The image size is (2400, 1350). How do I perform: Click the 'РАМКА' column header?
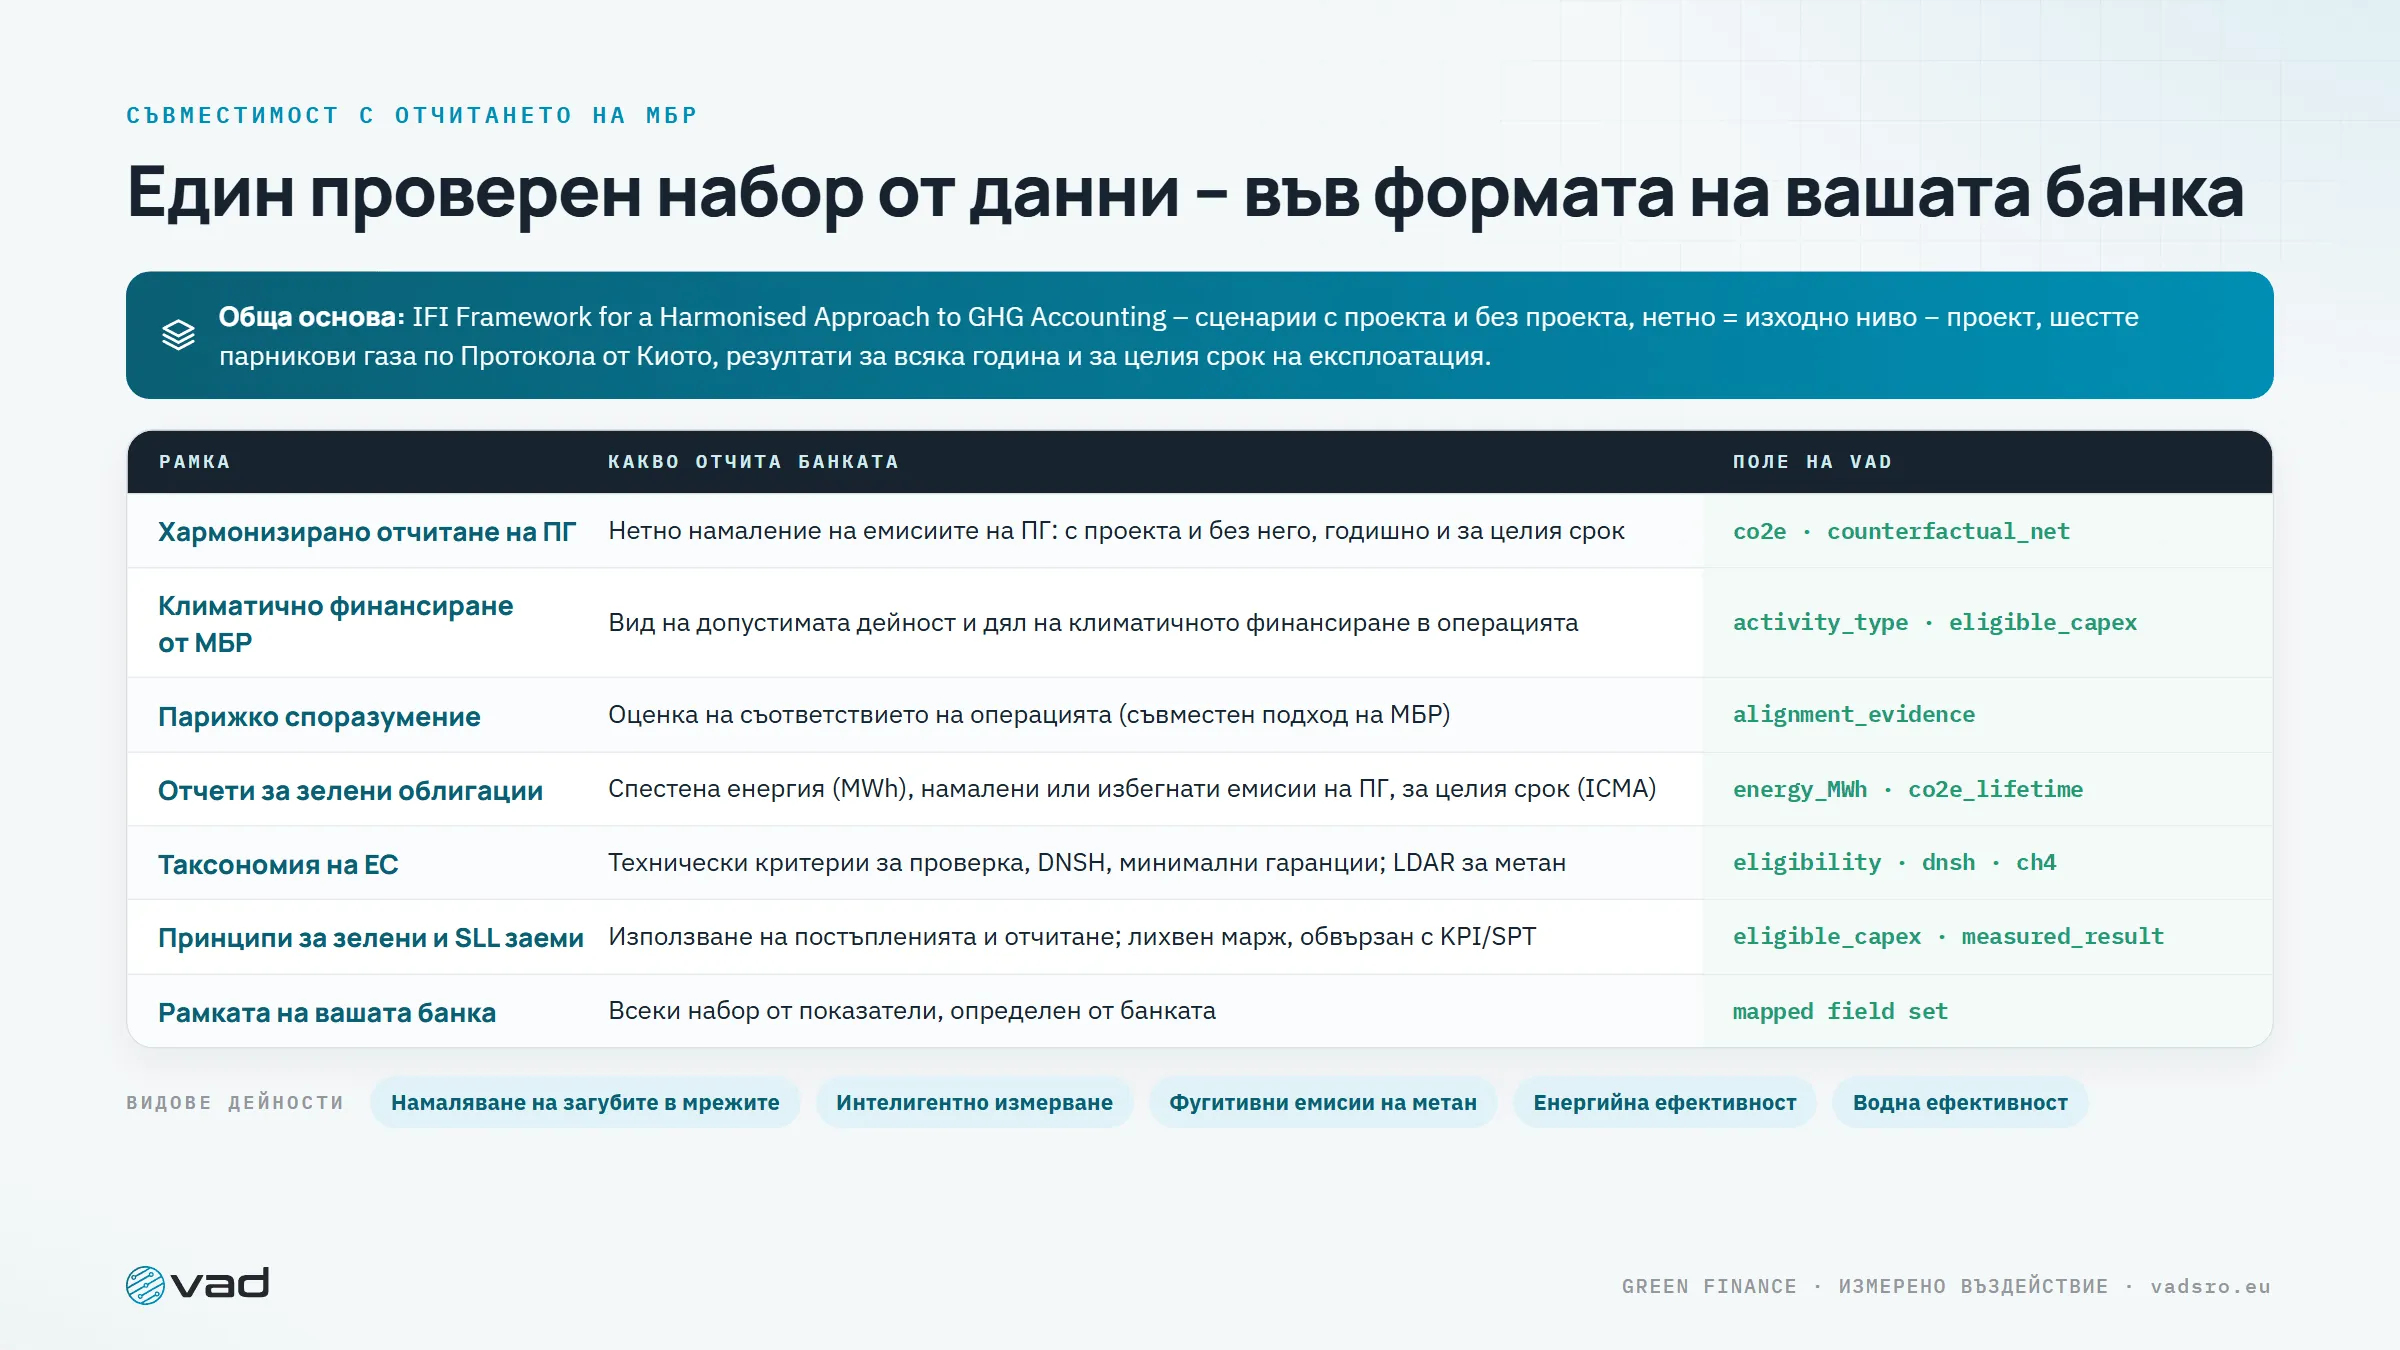tap(195, 462)
